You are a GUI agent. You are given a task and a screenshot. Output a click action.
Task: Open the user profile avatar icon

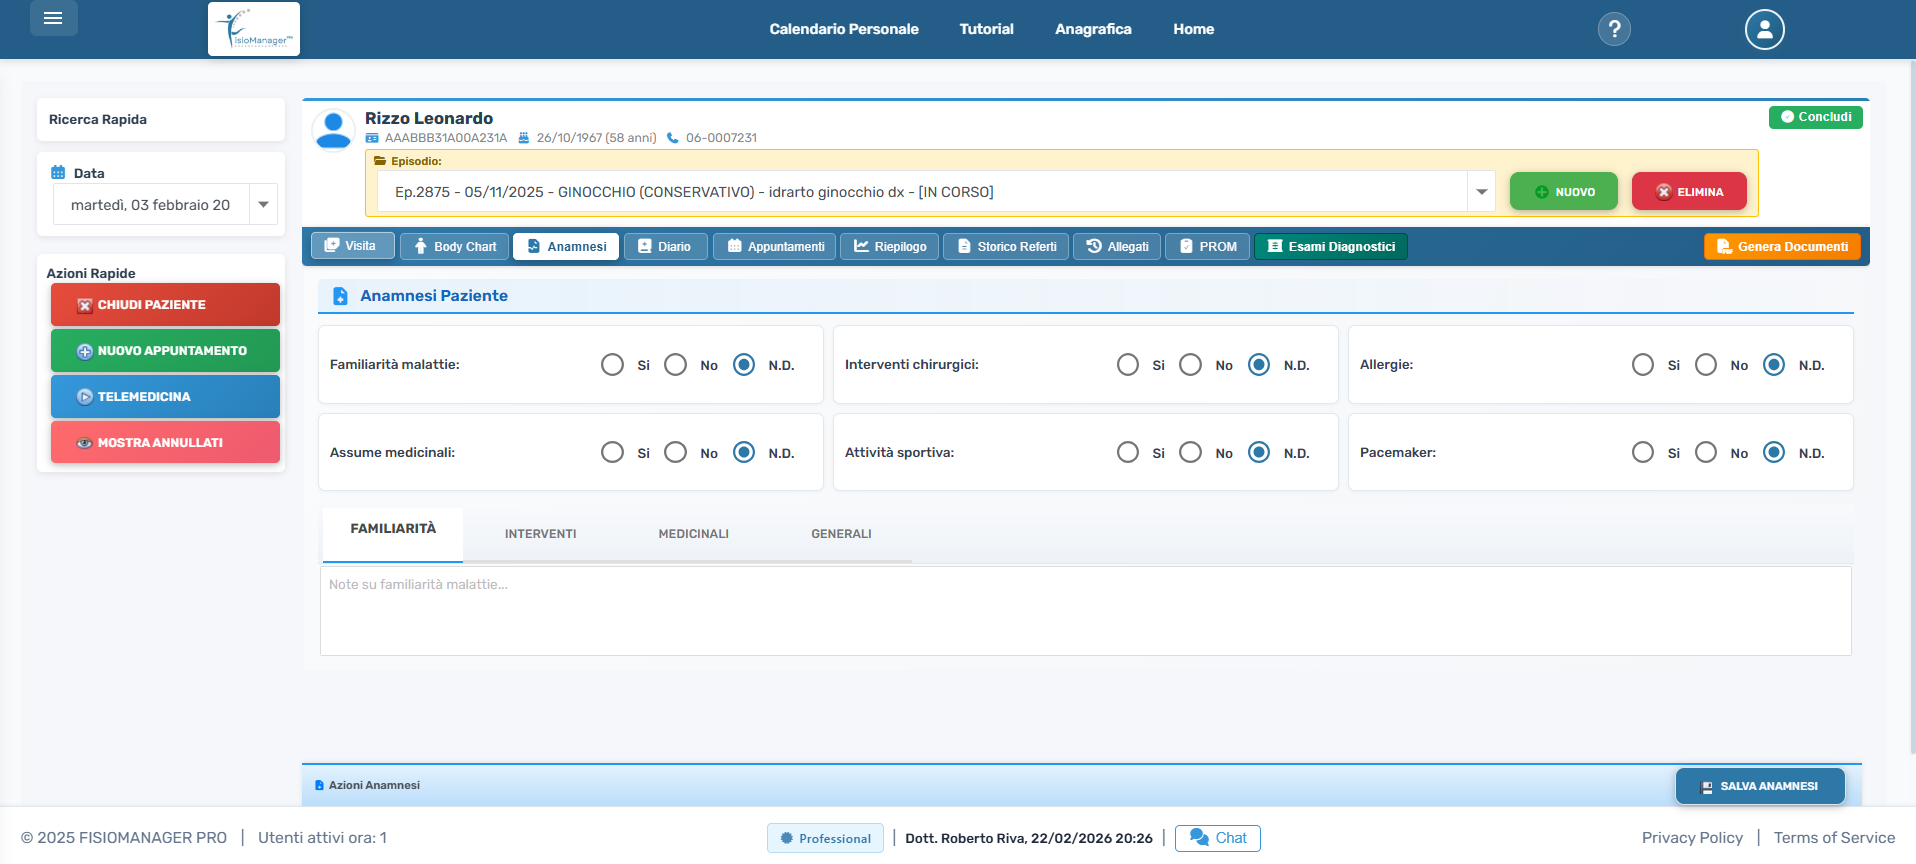pyautogui.click(x=1764, y=29)
